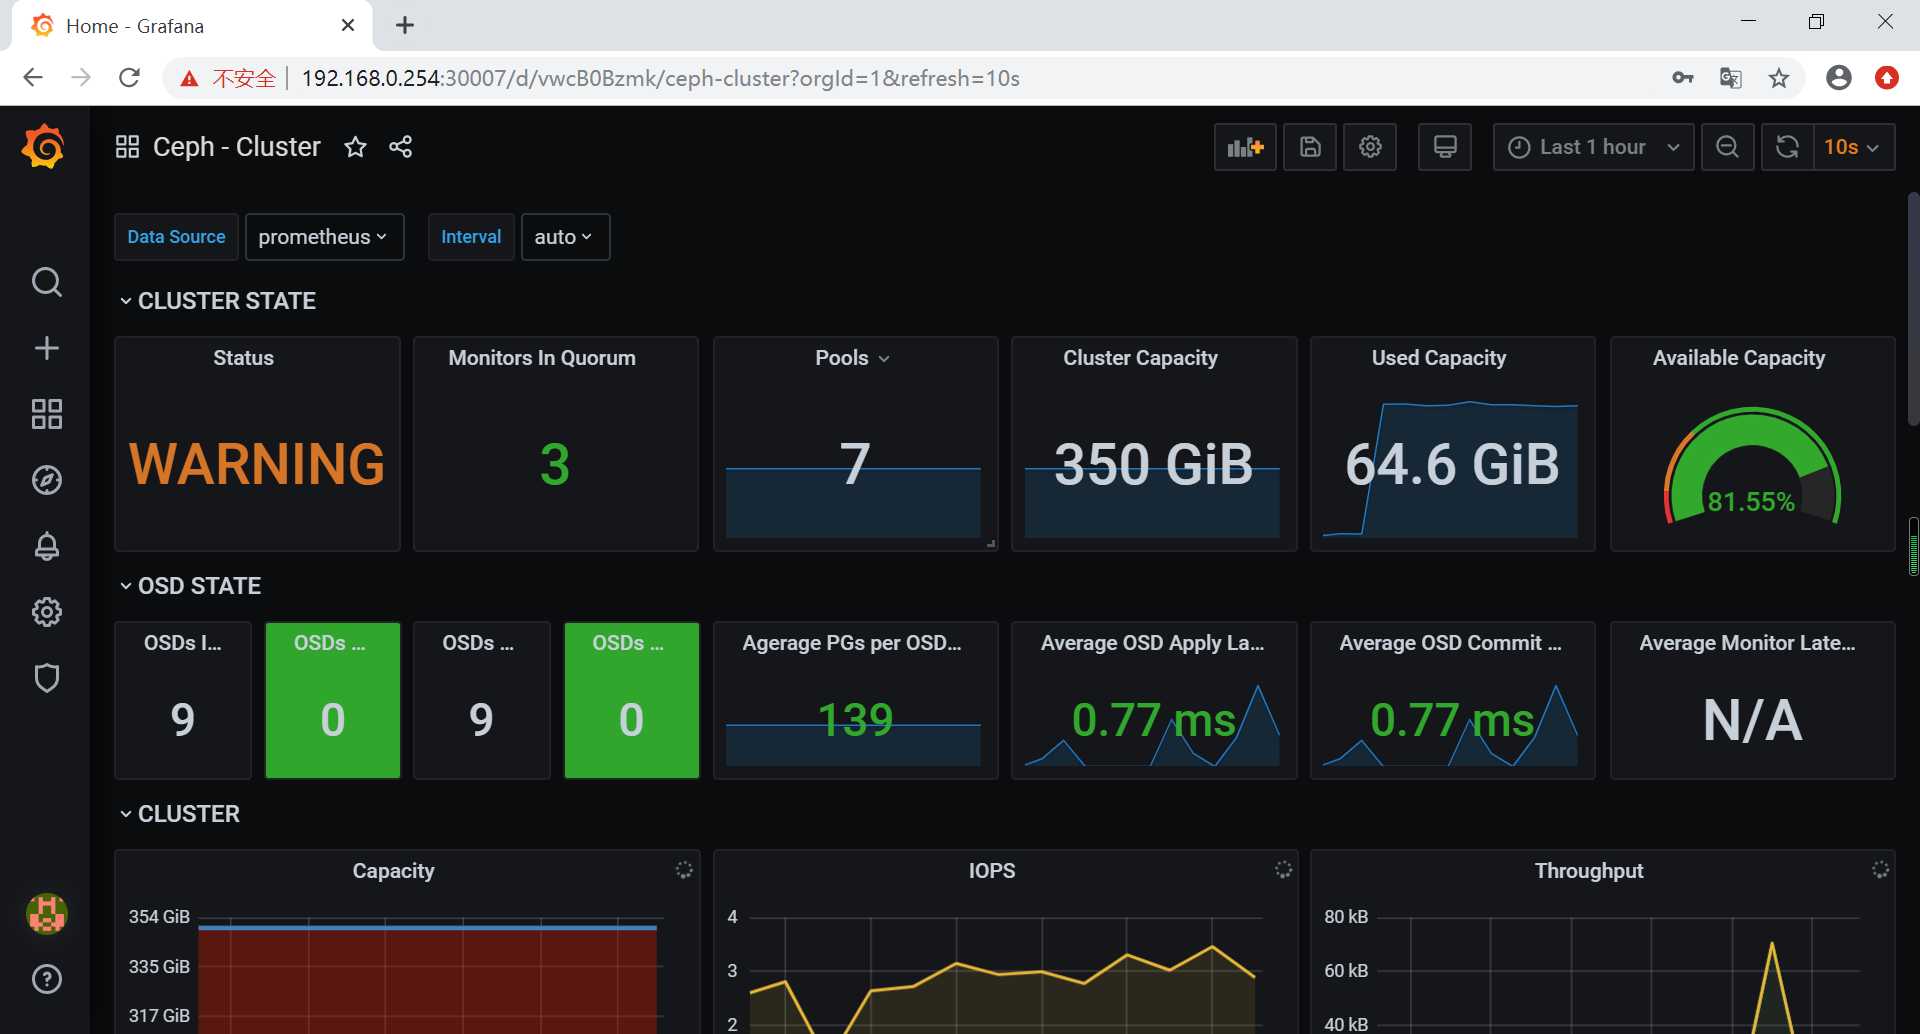Click the page vertical scrollbar
Screen dimensions: 1920x1034
click(x=1913, y=310)
